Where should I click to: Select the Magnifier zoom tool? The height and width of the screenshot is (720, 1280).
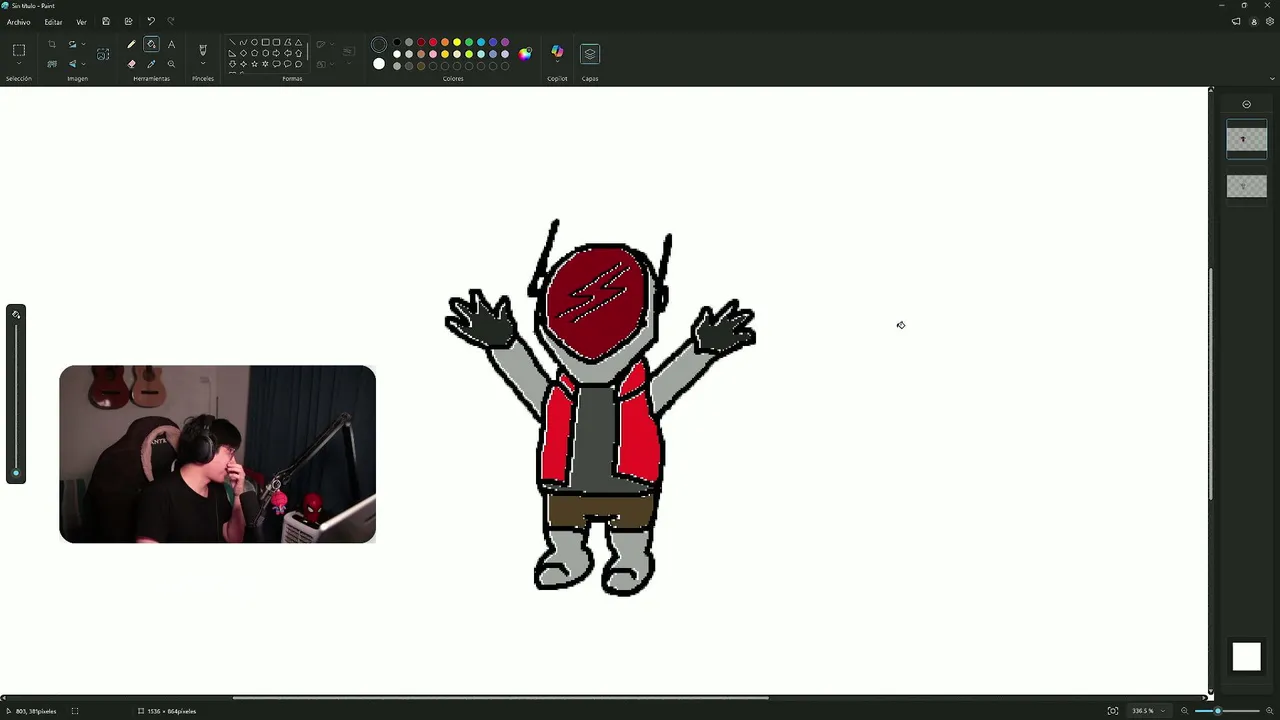coord(171,64)
